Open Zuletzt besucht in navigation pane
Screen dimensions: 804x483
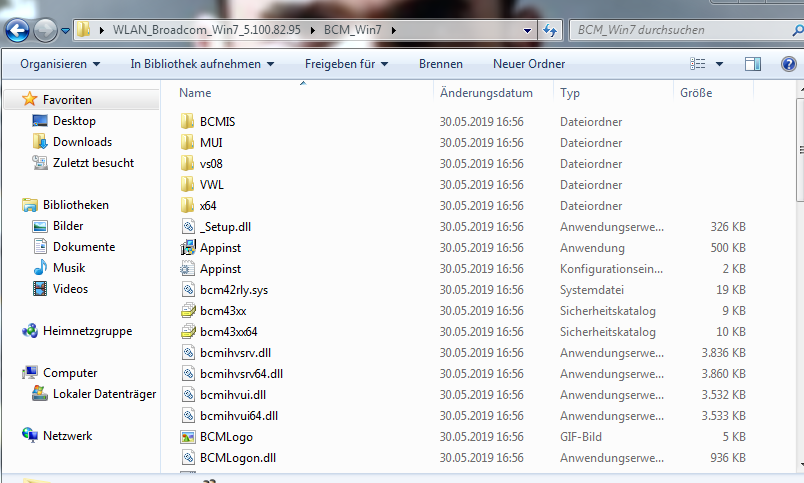93,163
